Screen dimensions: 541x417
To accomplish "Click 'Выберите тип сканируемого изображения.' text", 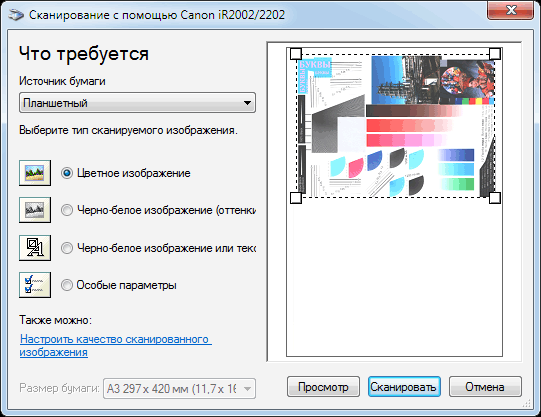I will pyautogui.click(x=128, y=130).
